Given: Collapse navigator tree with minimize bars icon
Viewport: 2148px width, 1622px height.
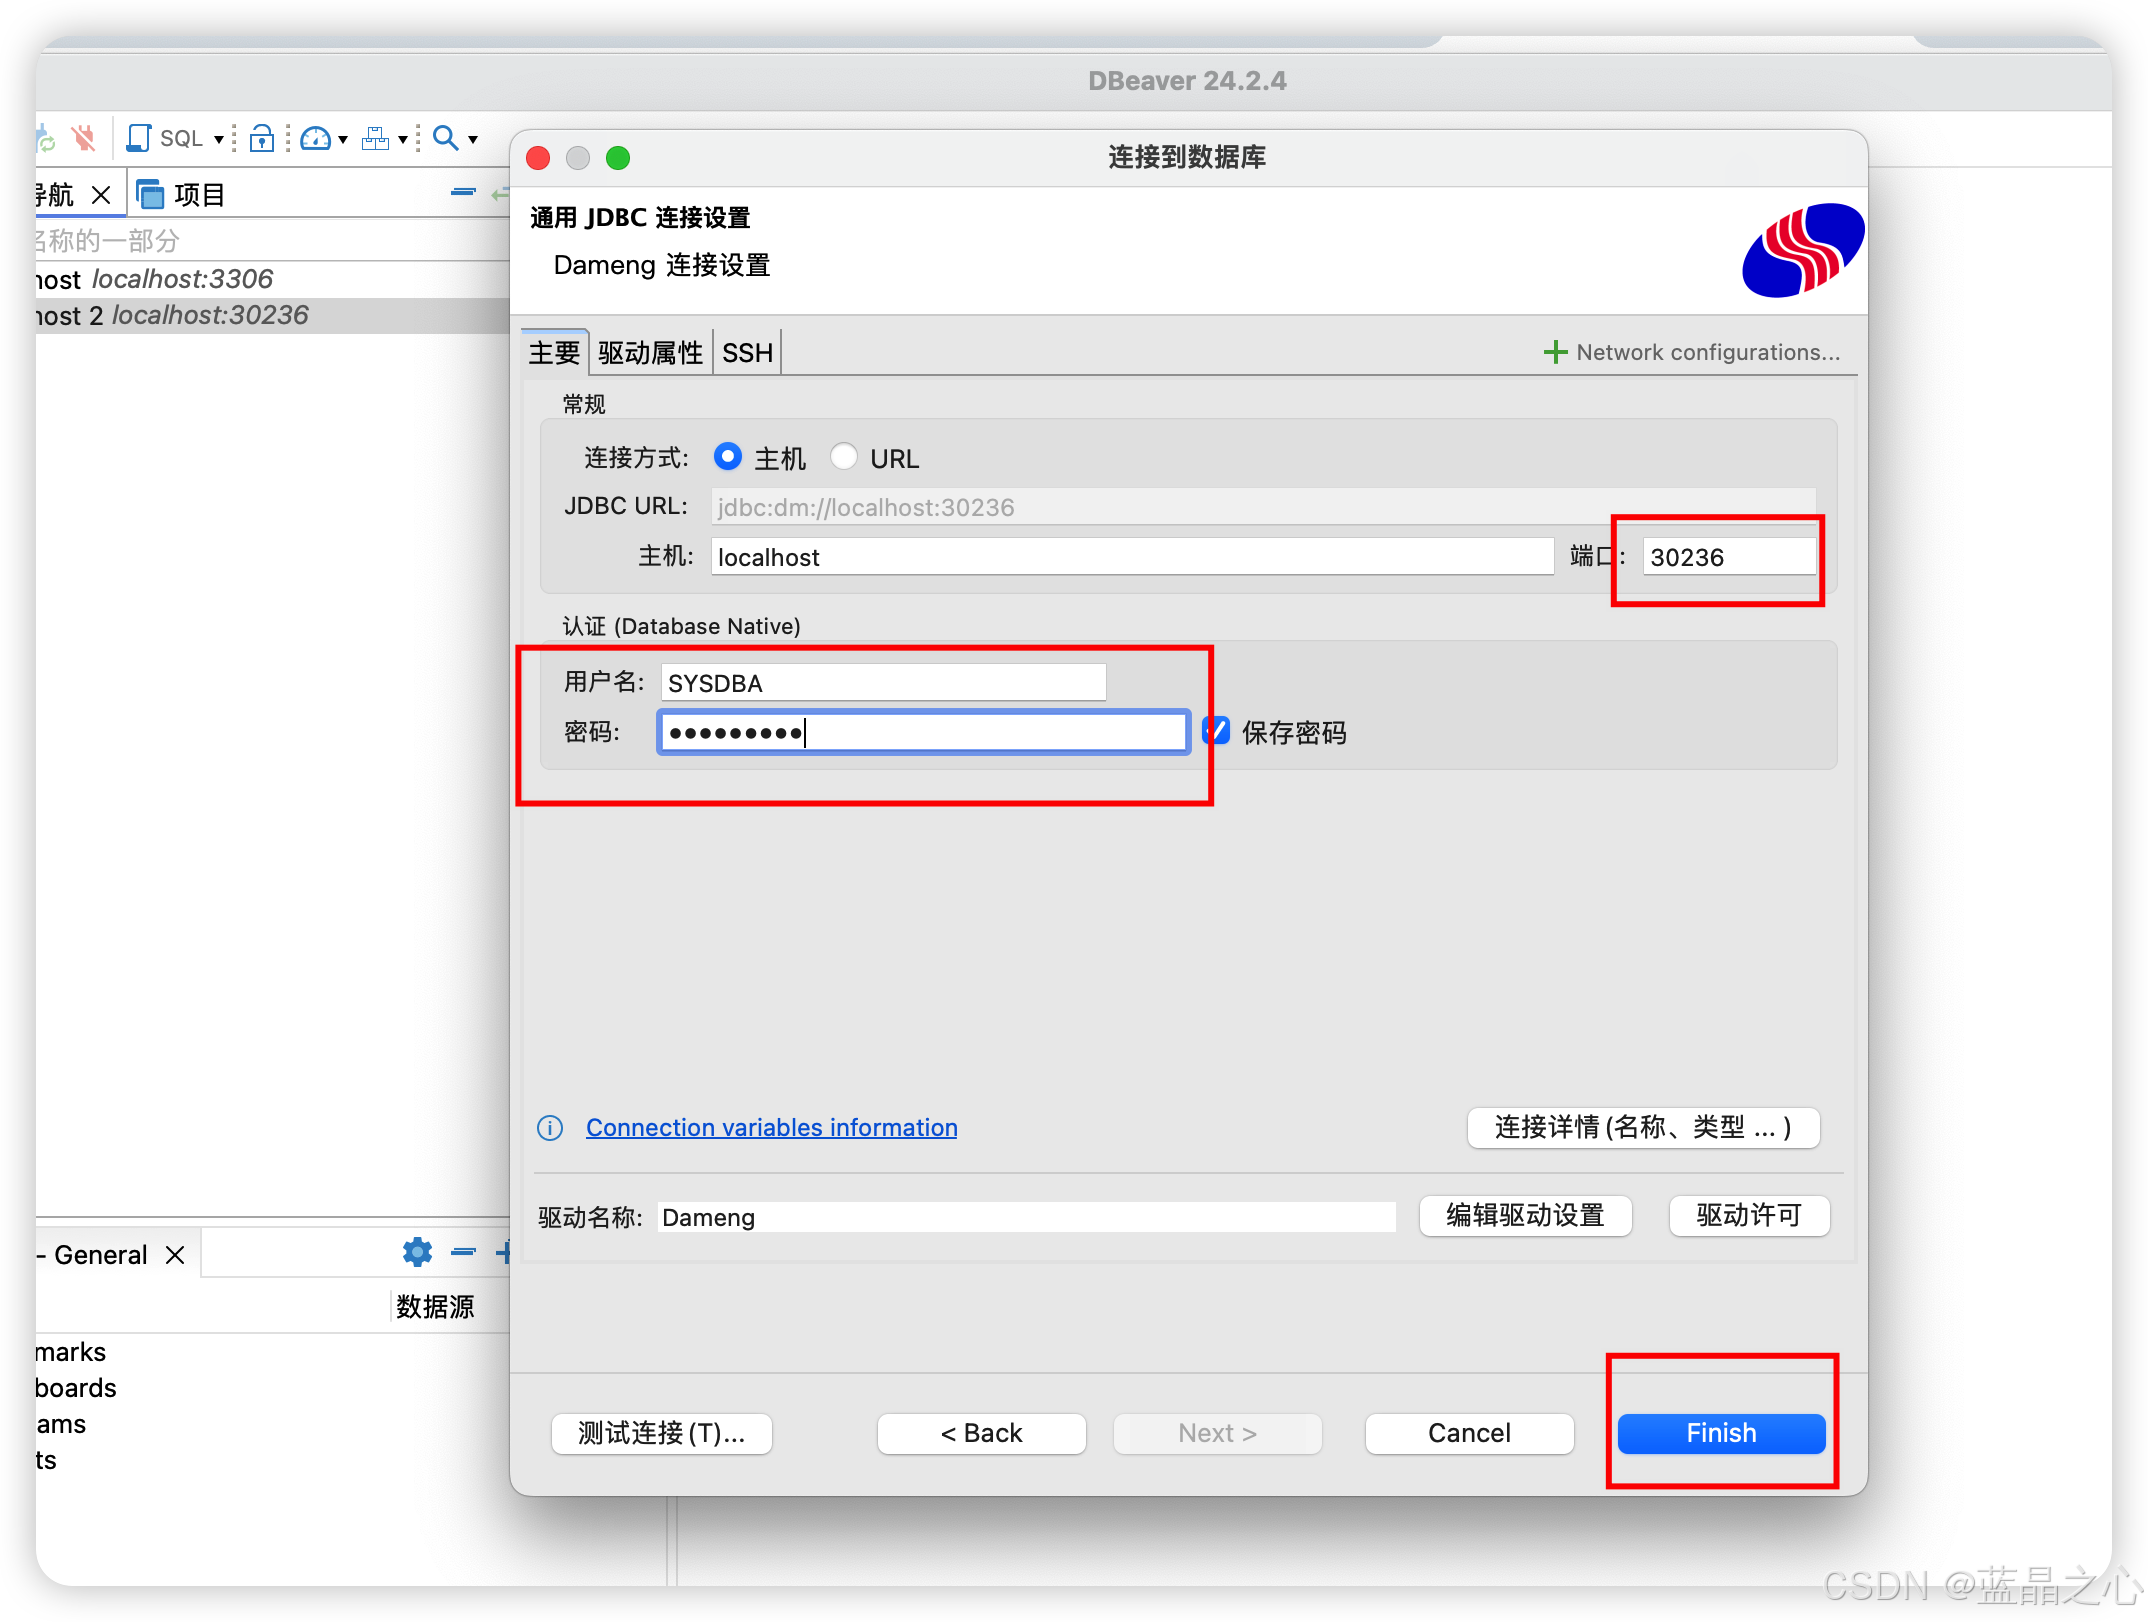Looking at the screenshot, I should tap(463, 192).
